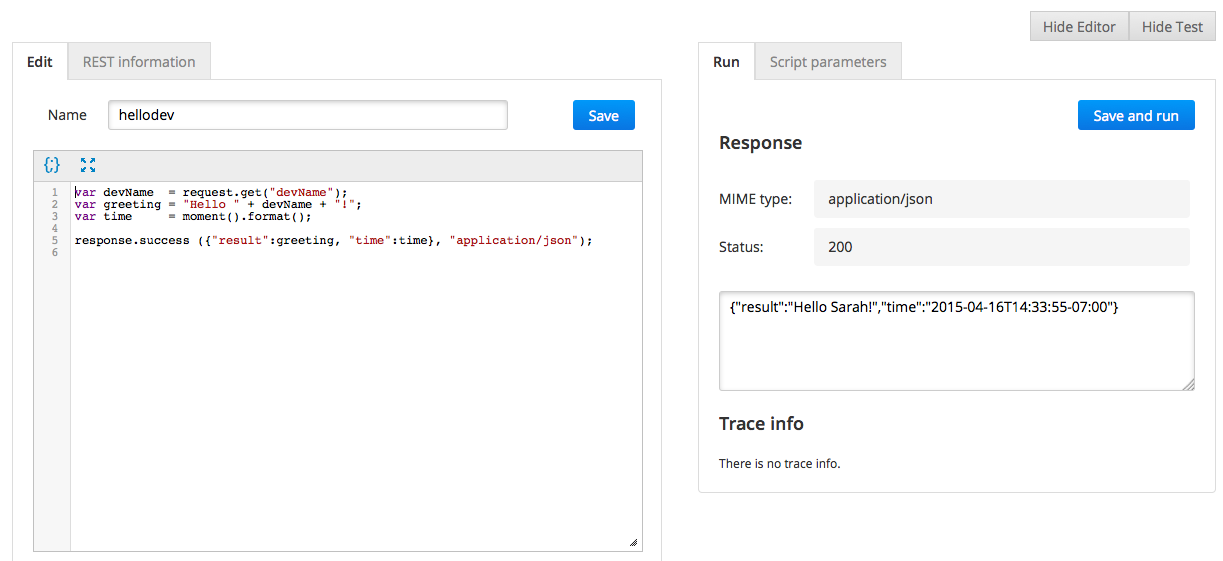Click the var greeting code line
The image size is (1223, 561).
[217, 205]
